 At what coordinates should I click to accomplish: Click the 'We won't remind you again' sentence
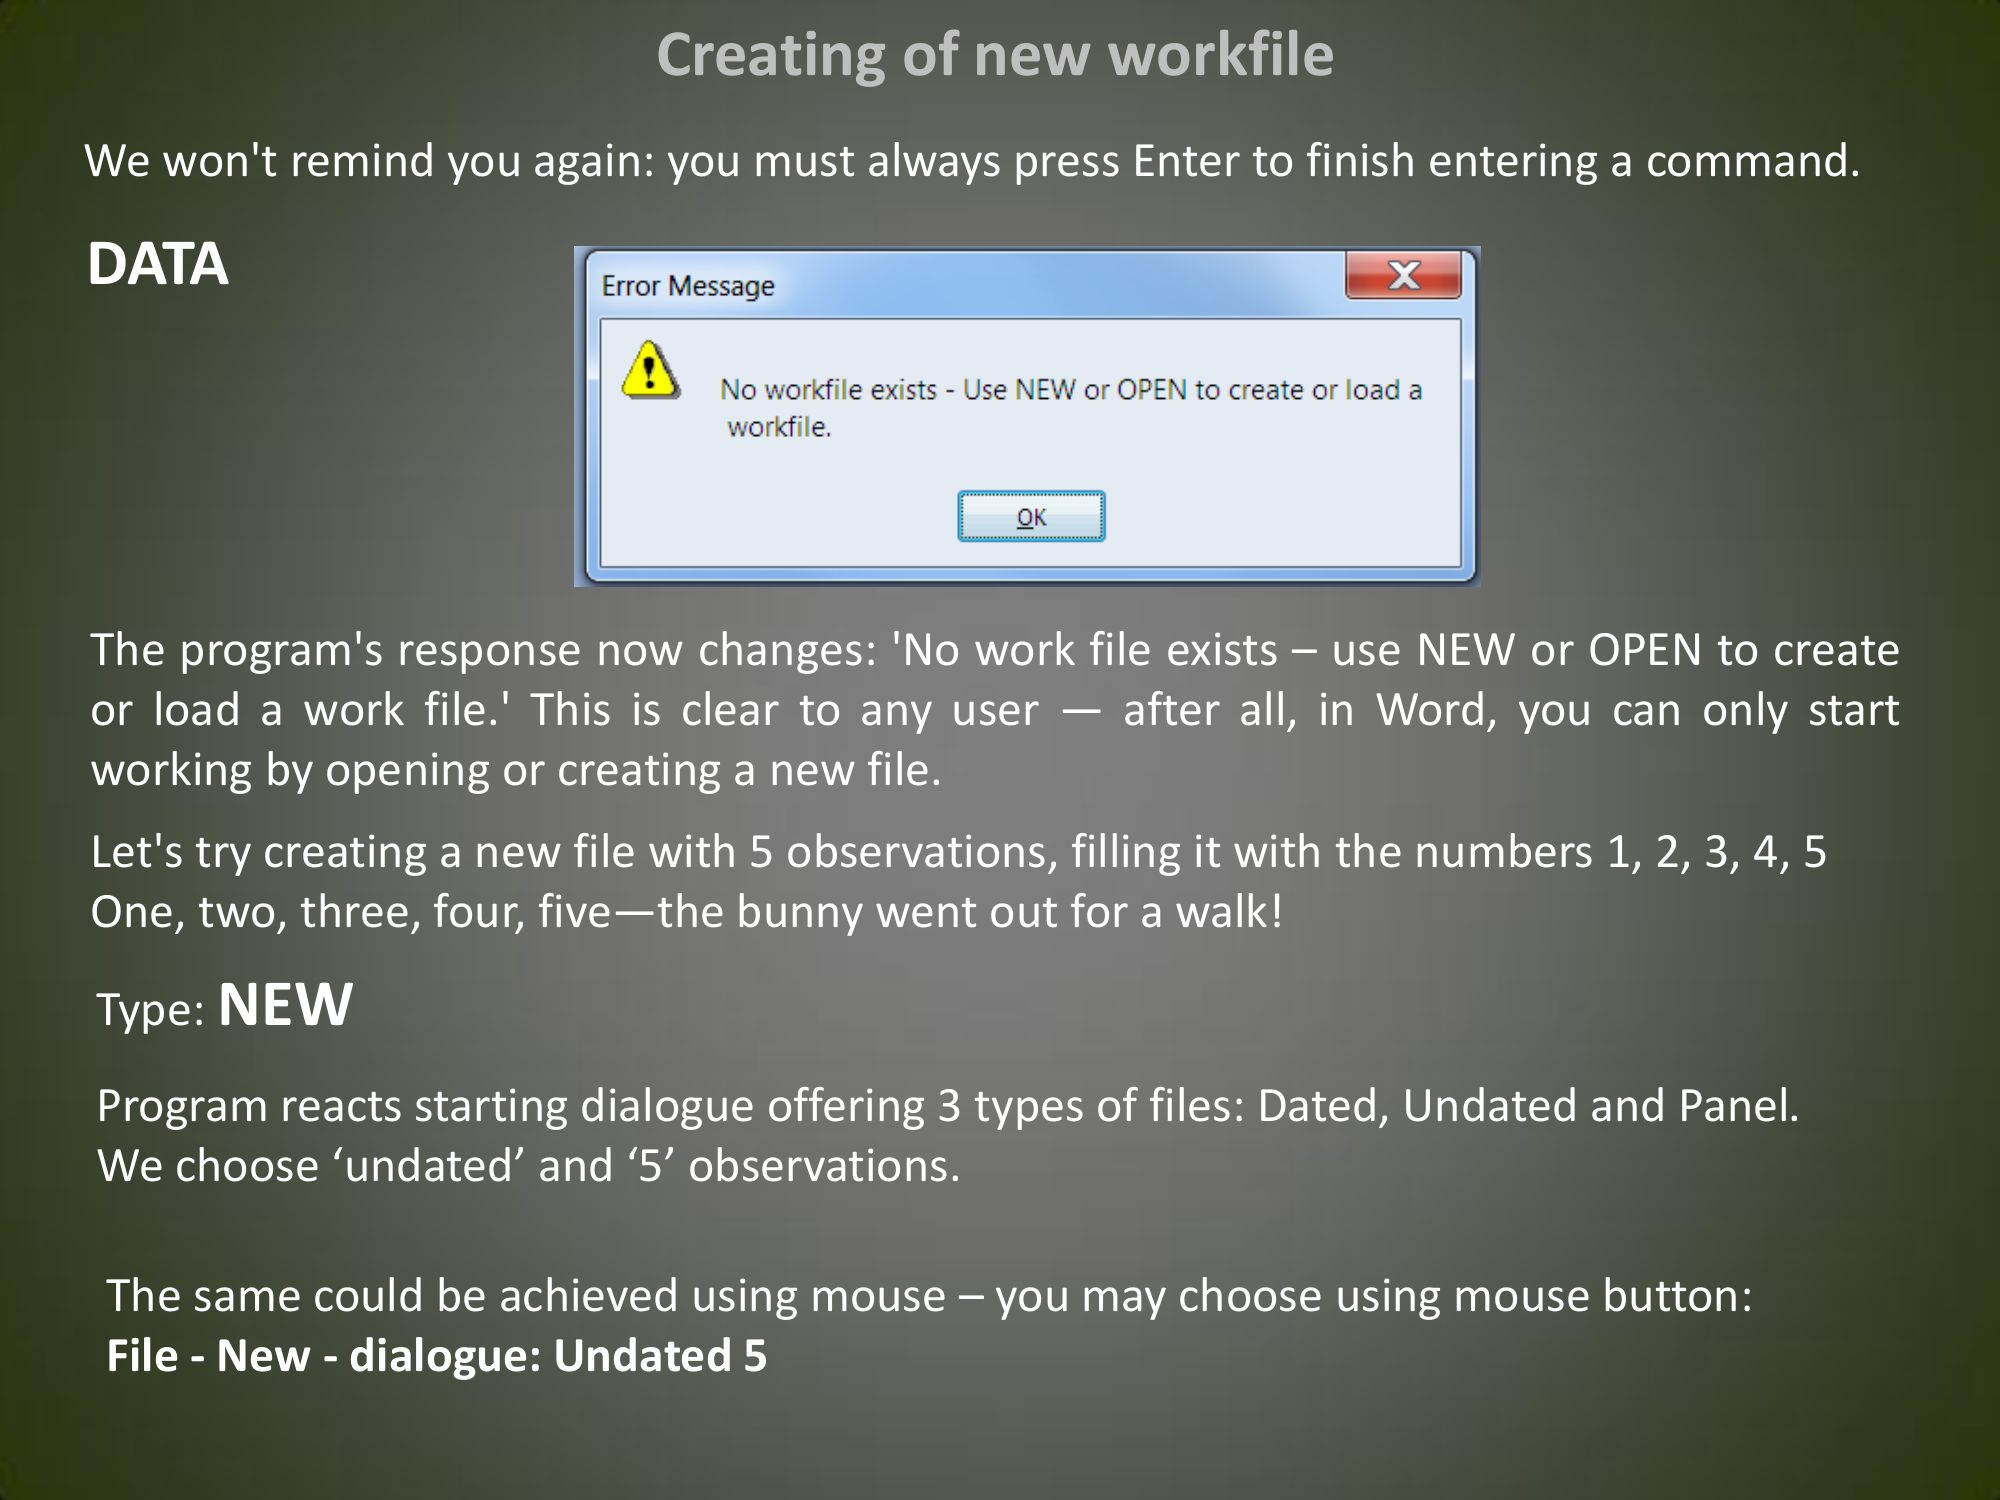coord(970,161)
